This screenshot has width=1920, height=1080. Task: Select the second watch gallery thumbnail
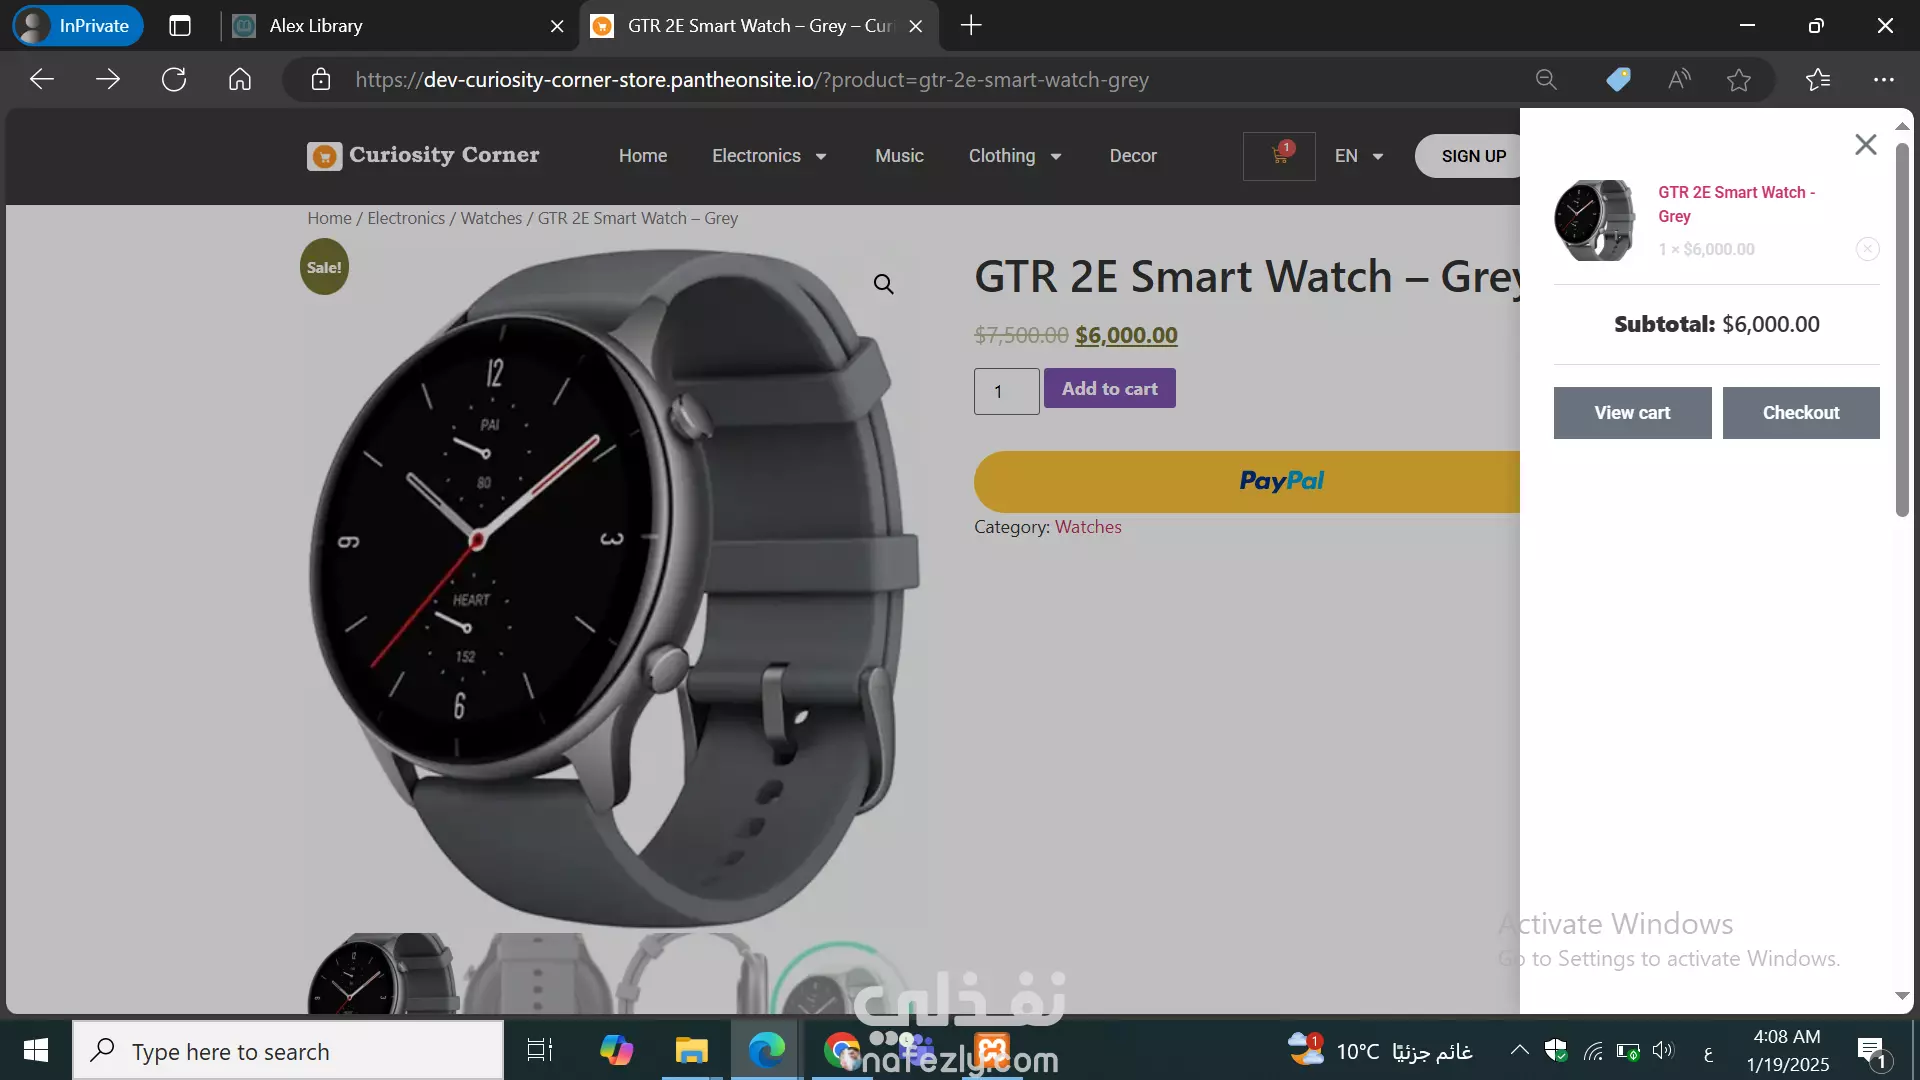pyautogui.click(x=536, y=974)
